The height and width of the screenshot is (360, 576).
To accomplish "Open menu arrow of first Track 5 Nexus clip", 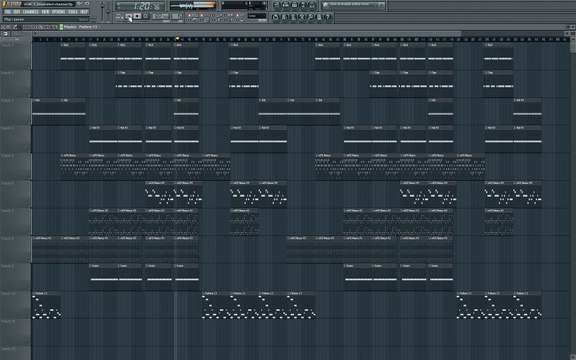I will coord(62,155).
